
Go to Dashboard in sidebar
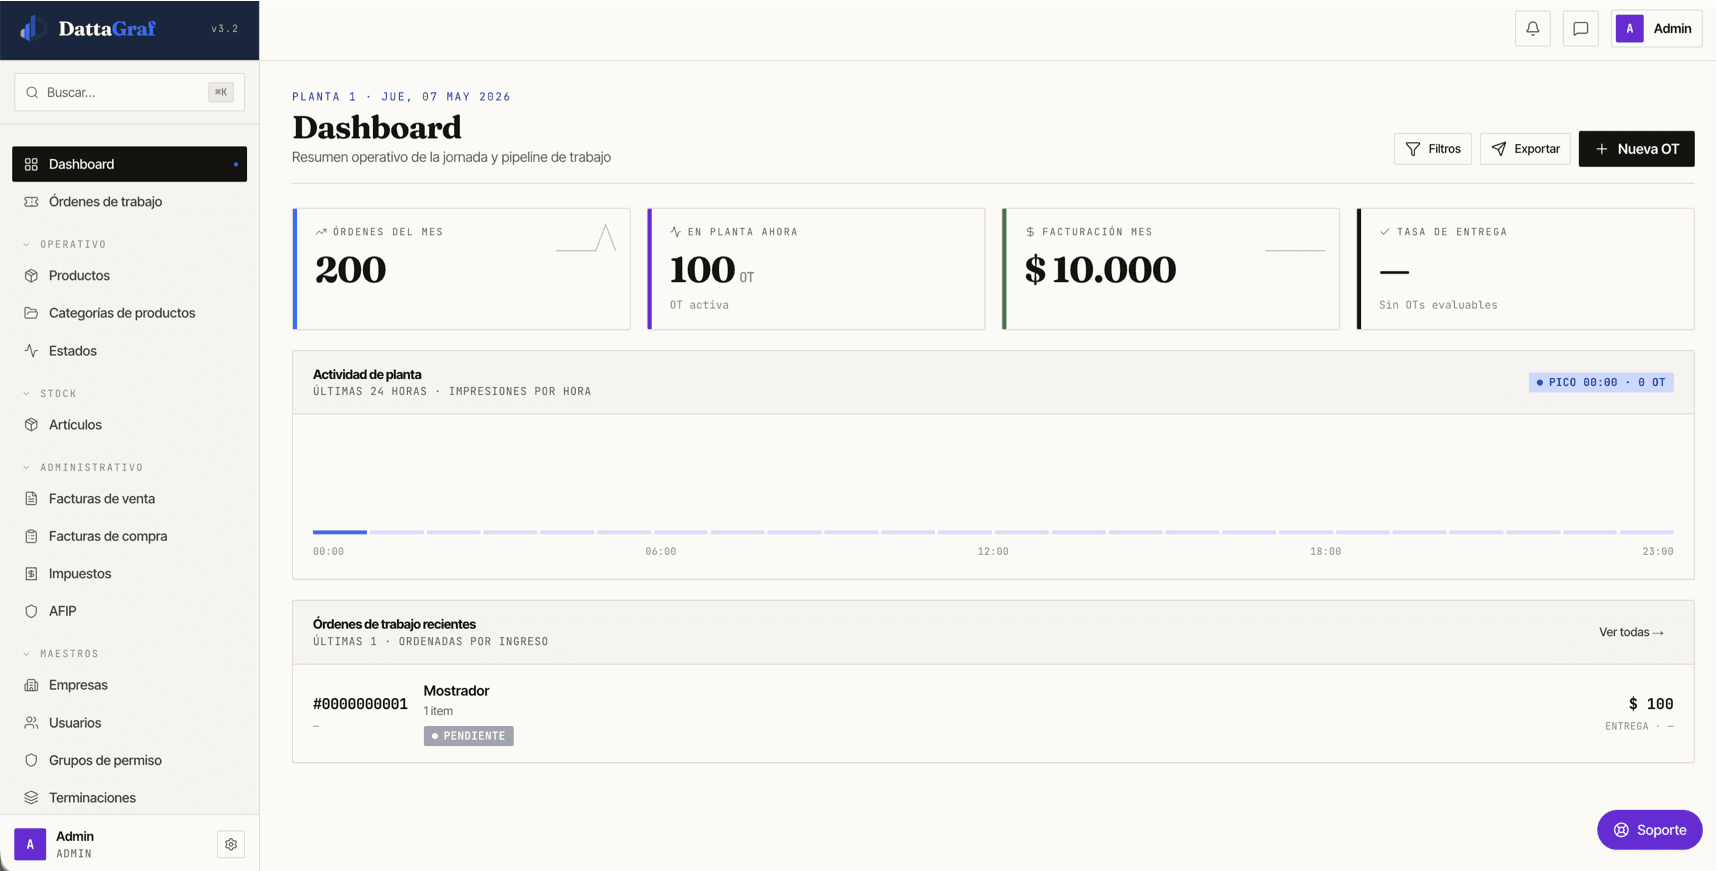129,164
